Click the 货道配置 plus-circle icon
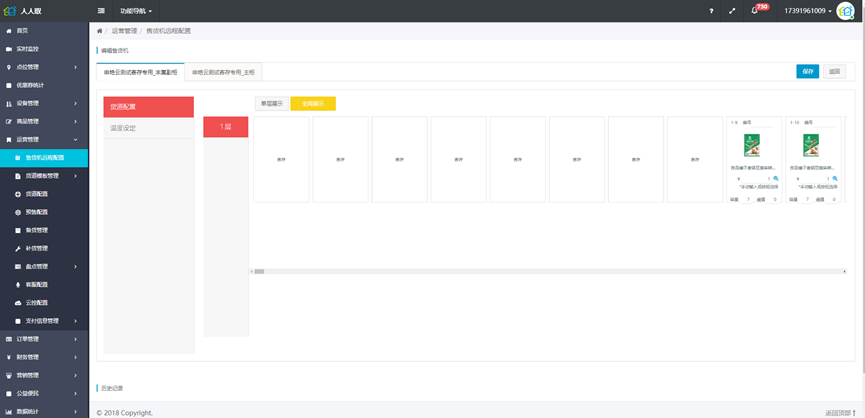The image size is (865, 418). [x=18, y=194]
